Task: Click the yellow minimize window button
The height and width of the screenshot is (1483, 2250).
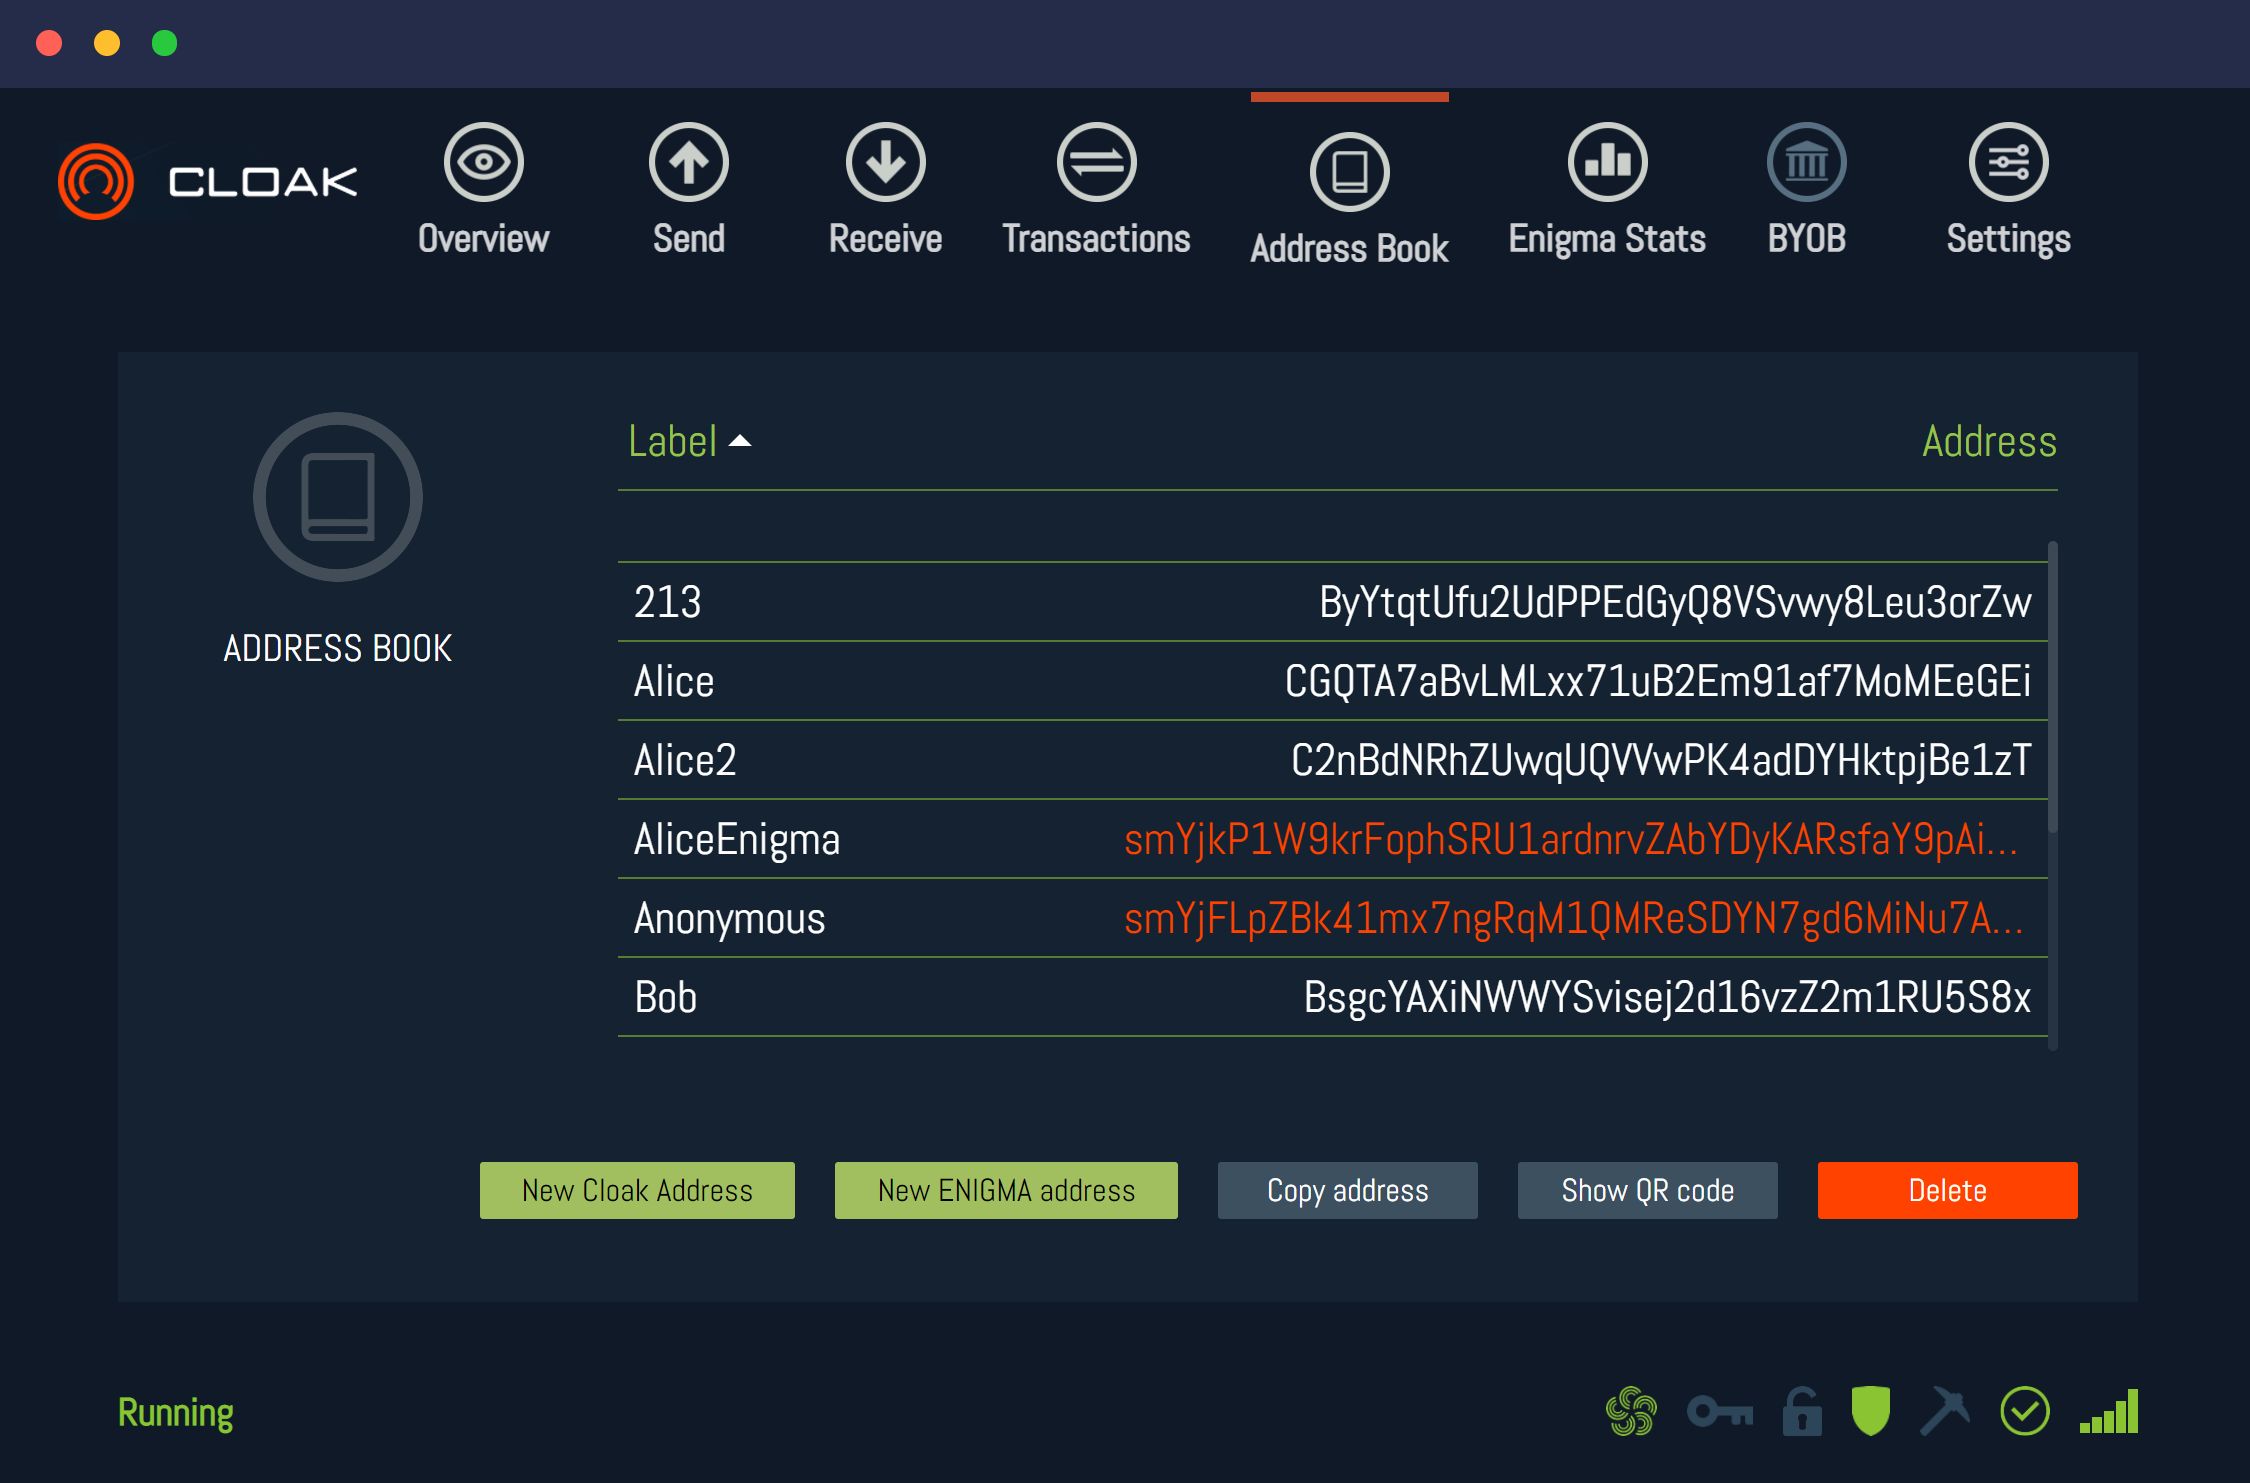Action: (x=107, y=43)
